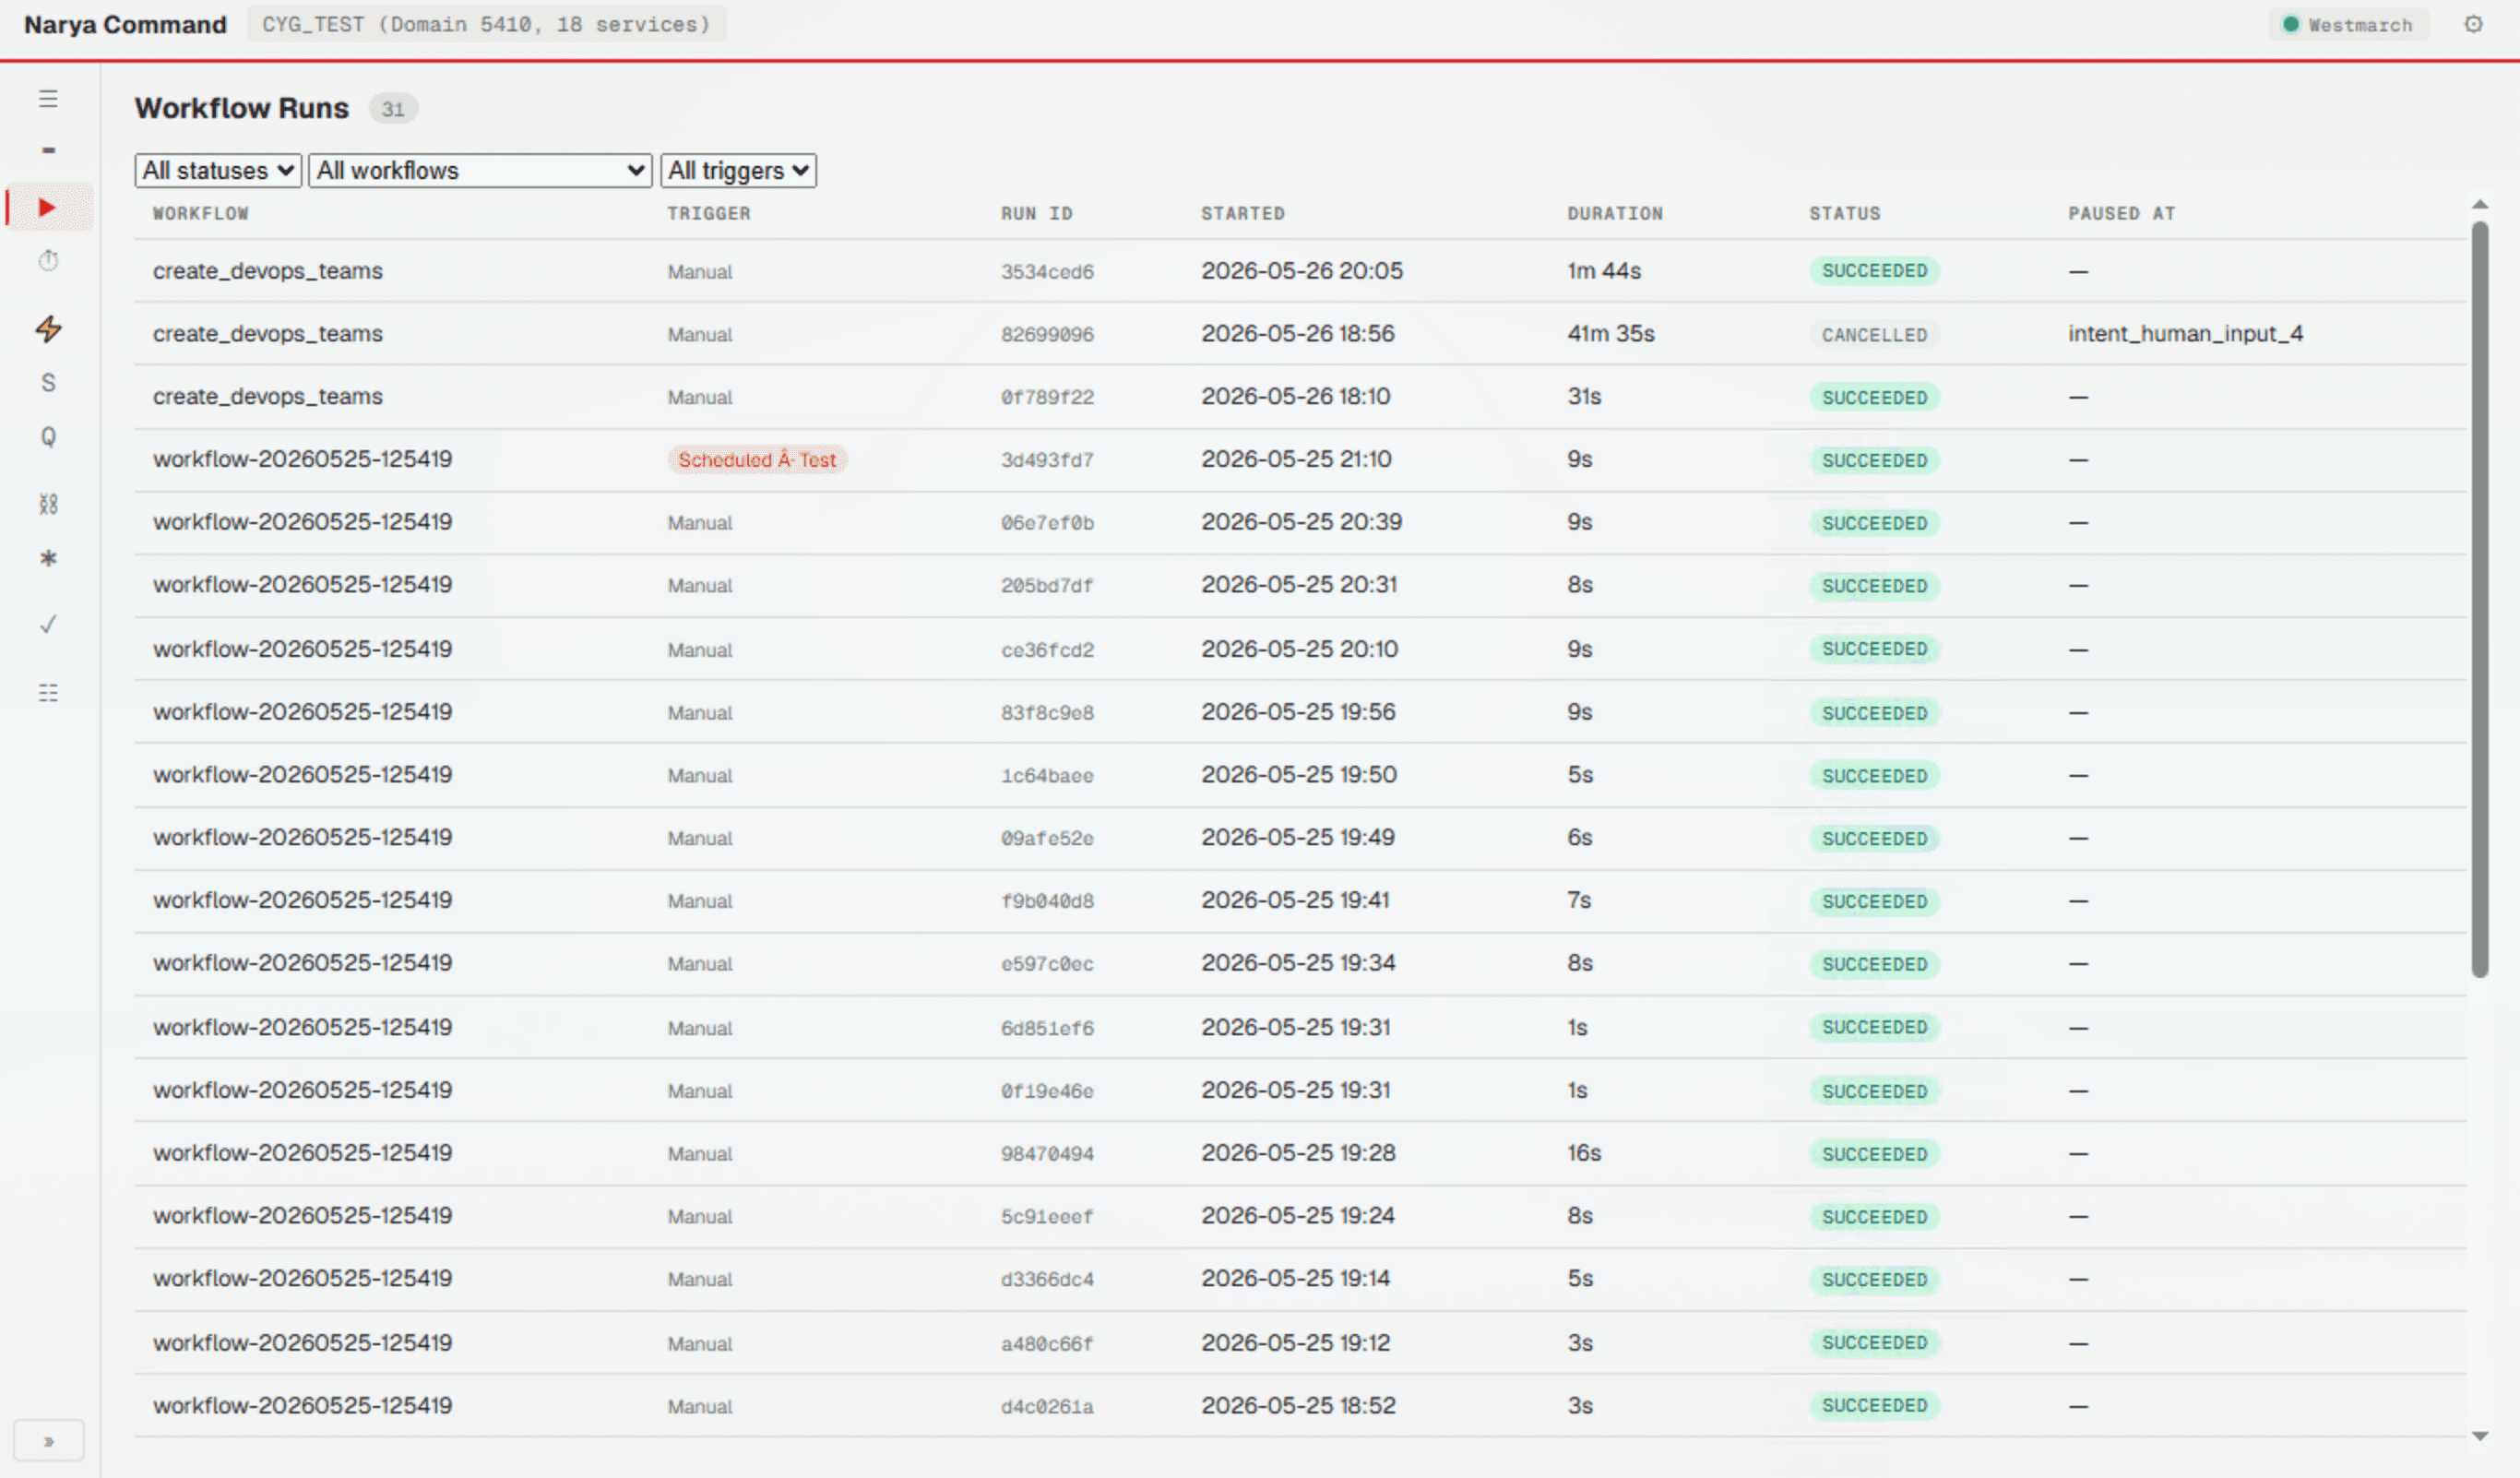2520x1478 pixels.
Task: Click the scrollbar down arrow
Action: click(x=2480, y=1436)
